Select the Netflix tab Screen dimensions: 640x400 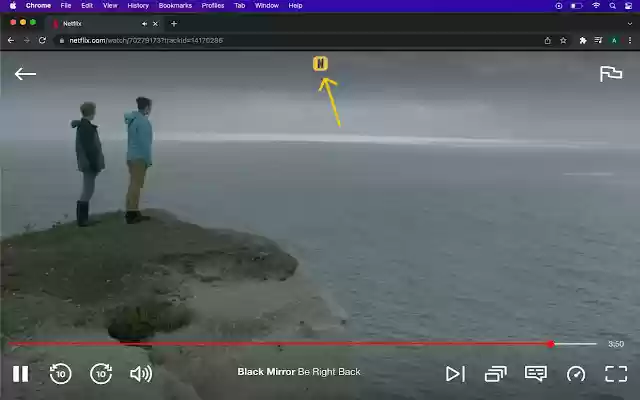(104, 24)
